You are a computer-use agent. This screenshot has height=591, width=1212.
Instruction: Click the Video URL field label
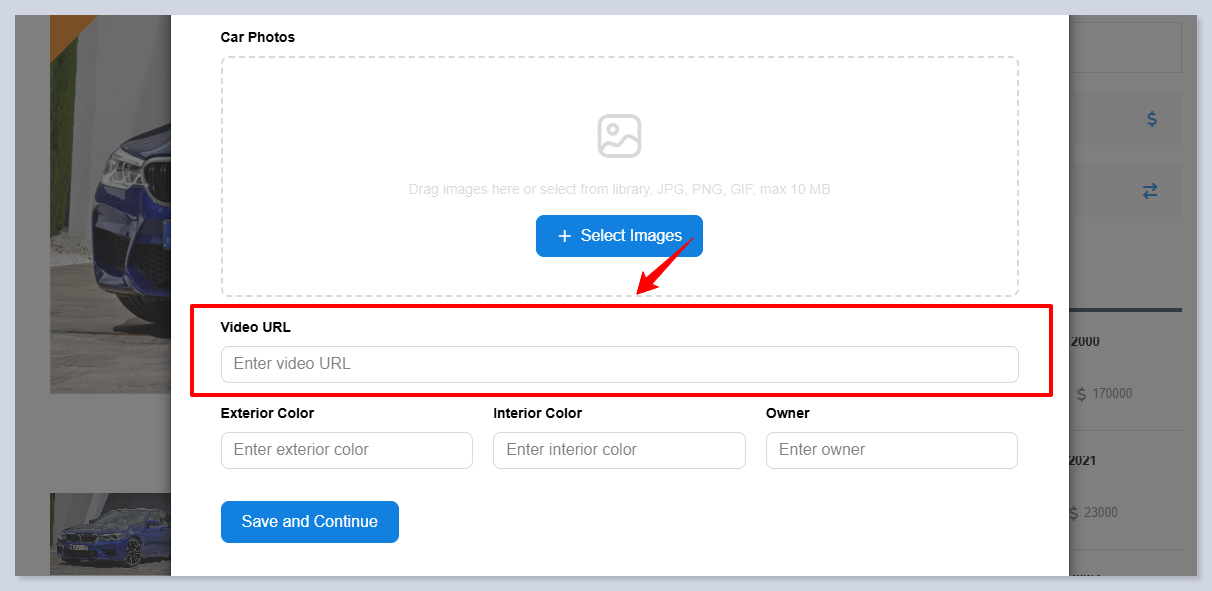[x=255, y=327]
